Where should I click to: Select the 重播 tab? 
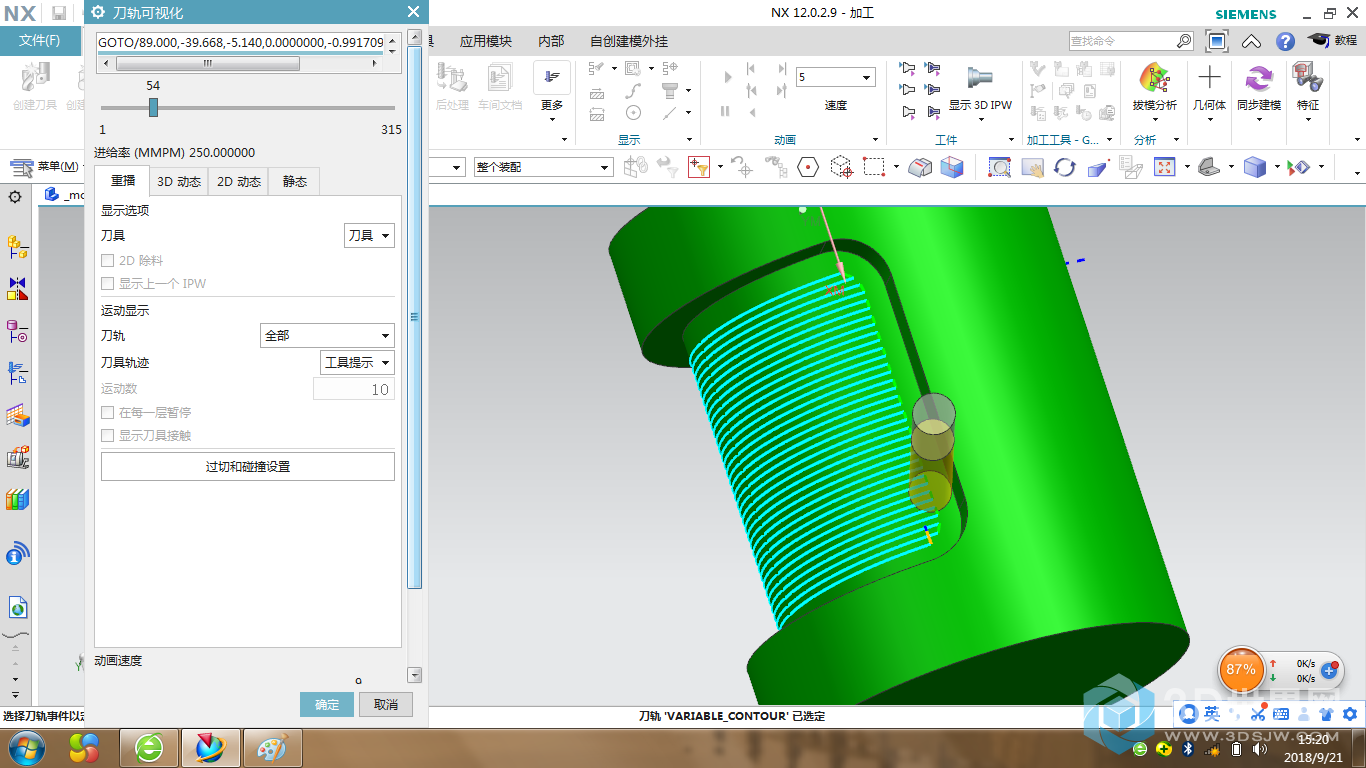(122, 181)
